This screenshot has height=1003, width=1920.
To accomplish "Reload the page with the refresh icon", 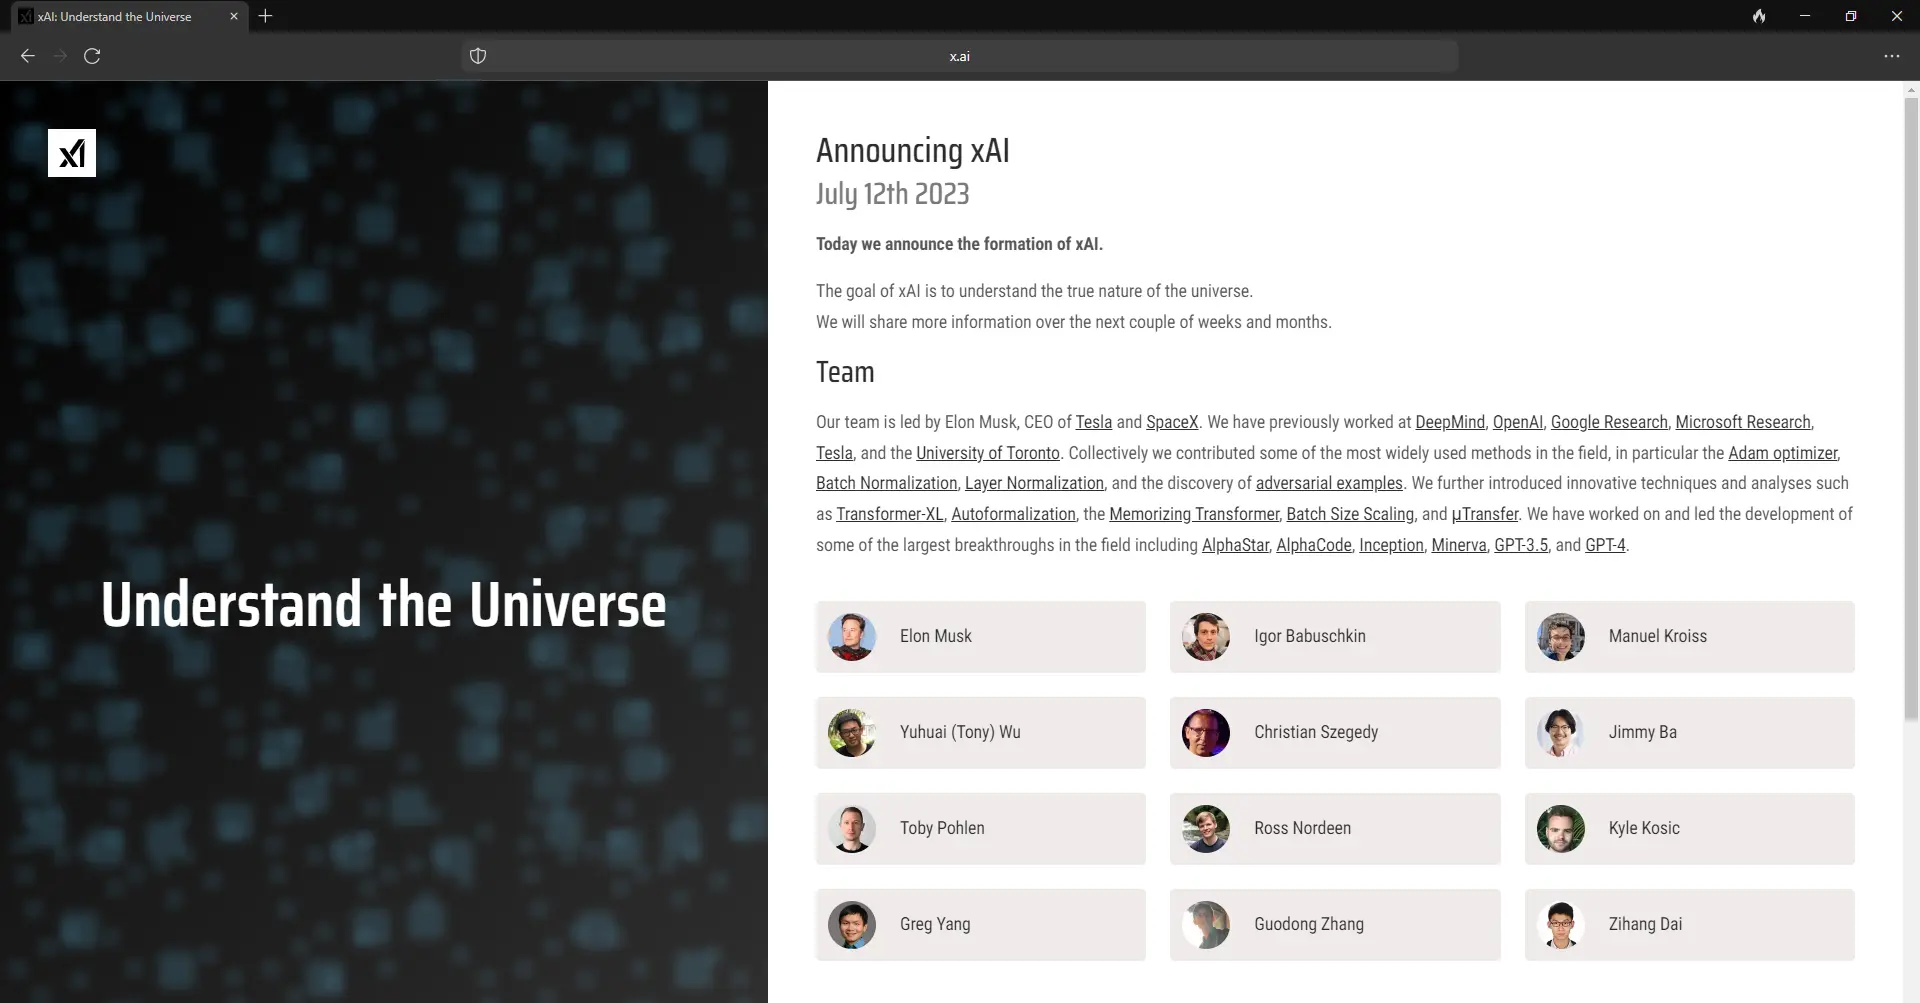I will point(92,56).
